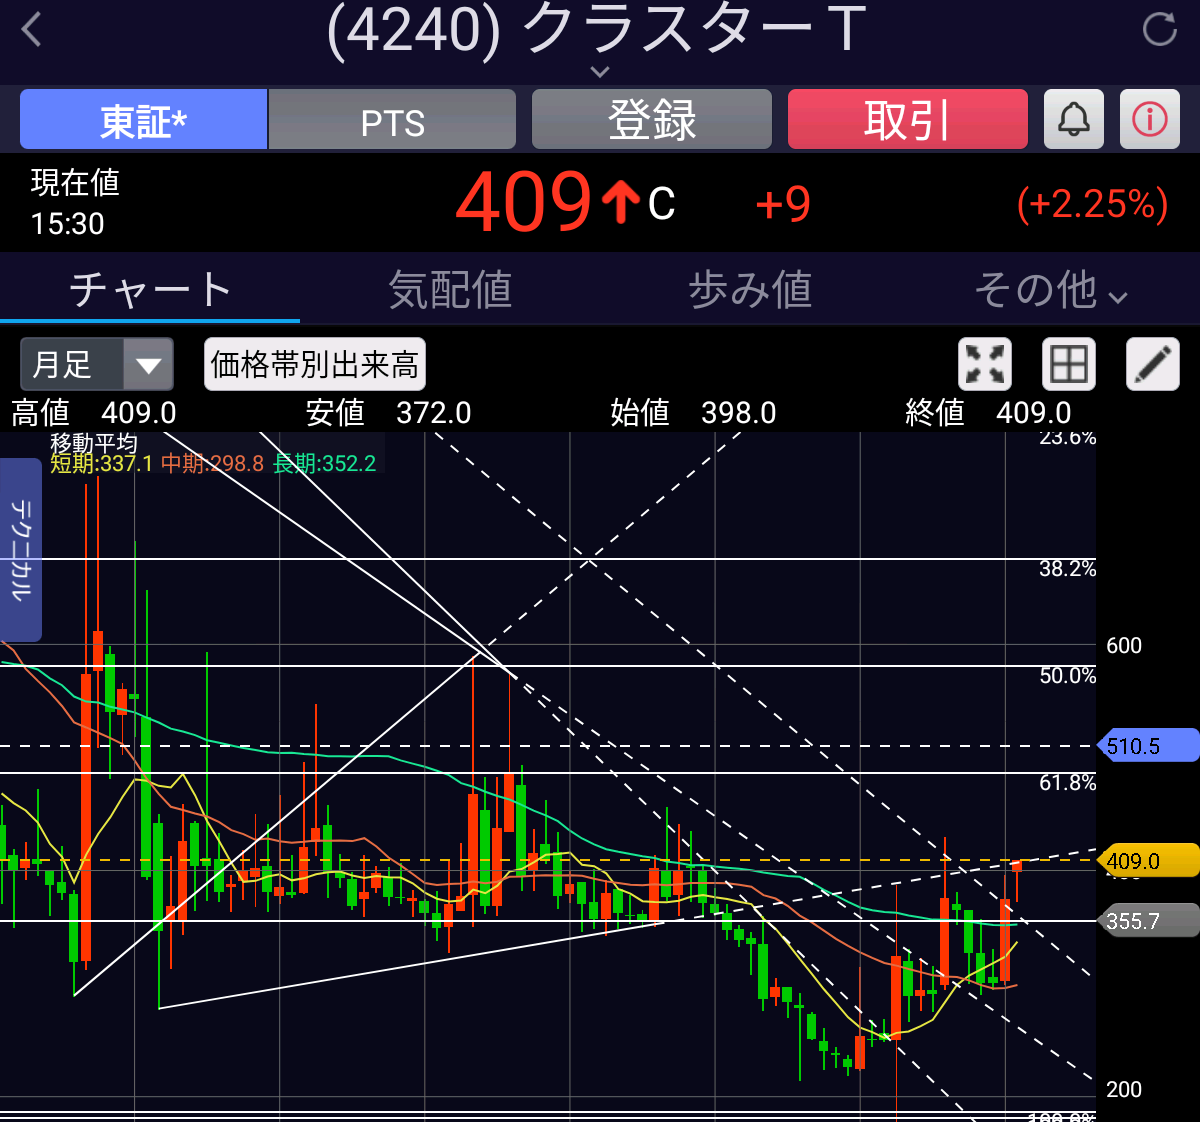Expand chart to fullscreen view
The width and height of the screenshot is (1200, 1122).
point(984,364)
